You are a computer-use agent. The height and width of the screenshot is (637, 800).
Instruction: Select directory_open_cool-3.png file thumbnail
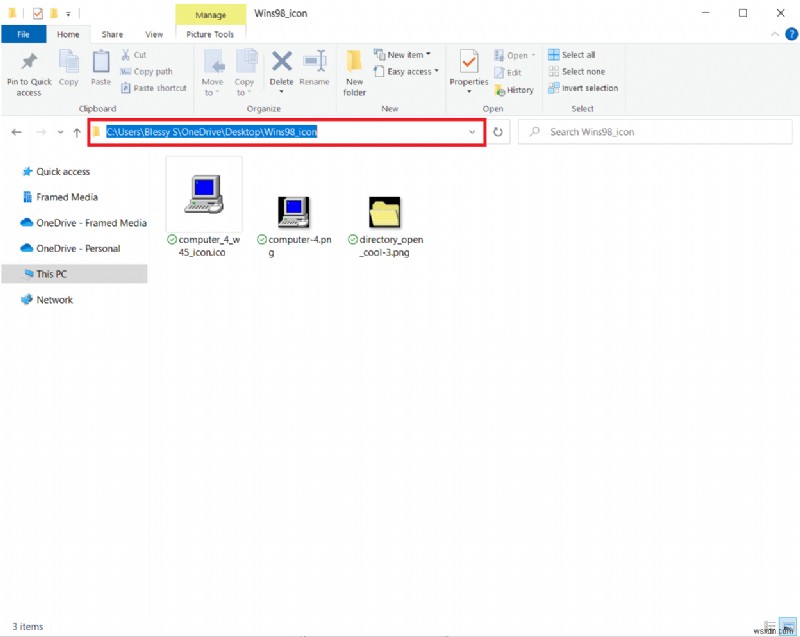384,212
